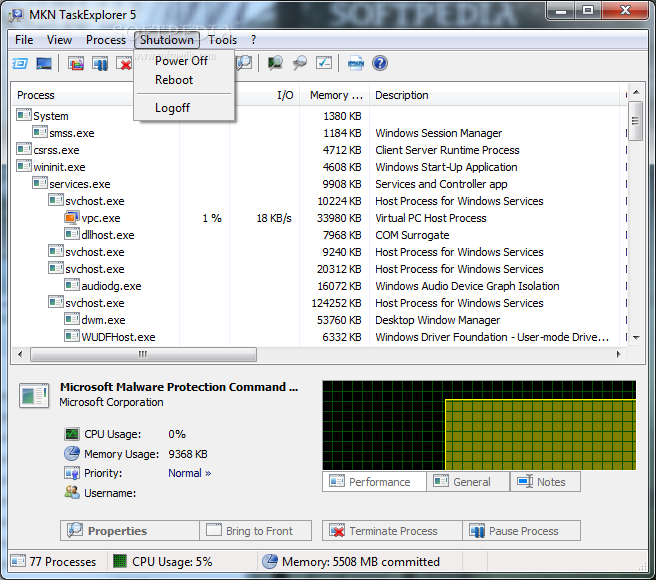Click the performance graph area
Image resolution: width=656 pixels, height=580 pixels.
click(479, 425)
